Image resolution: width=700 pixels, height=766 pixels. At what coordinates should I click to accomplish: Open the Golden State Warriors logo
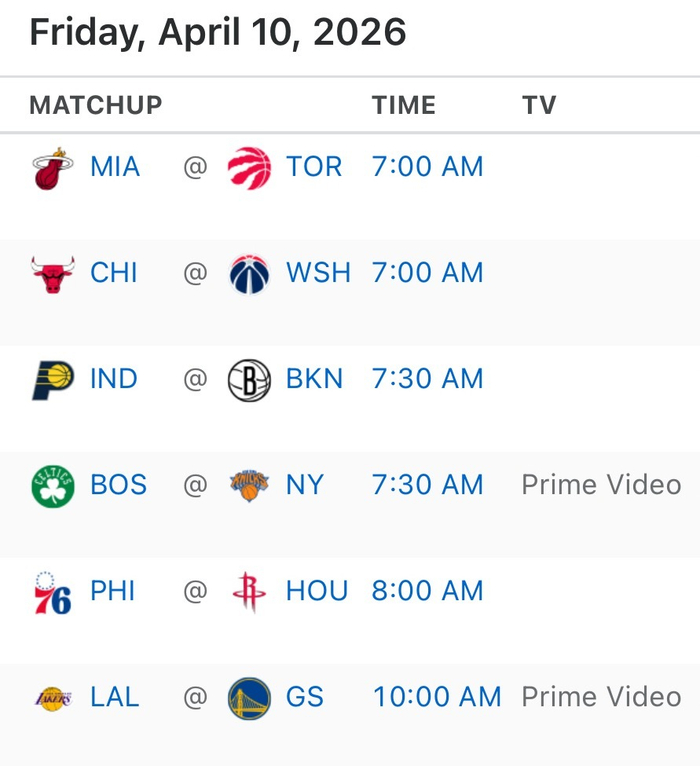coord(249,698)
